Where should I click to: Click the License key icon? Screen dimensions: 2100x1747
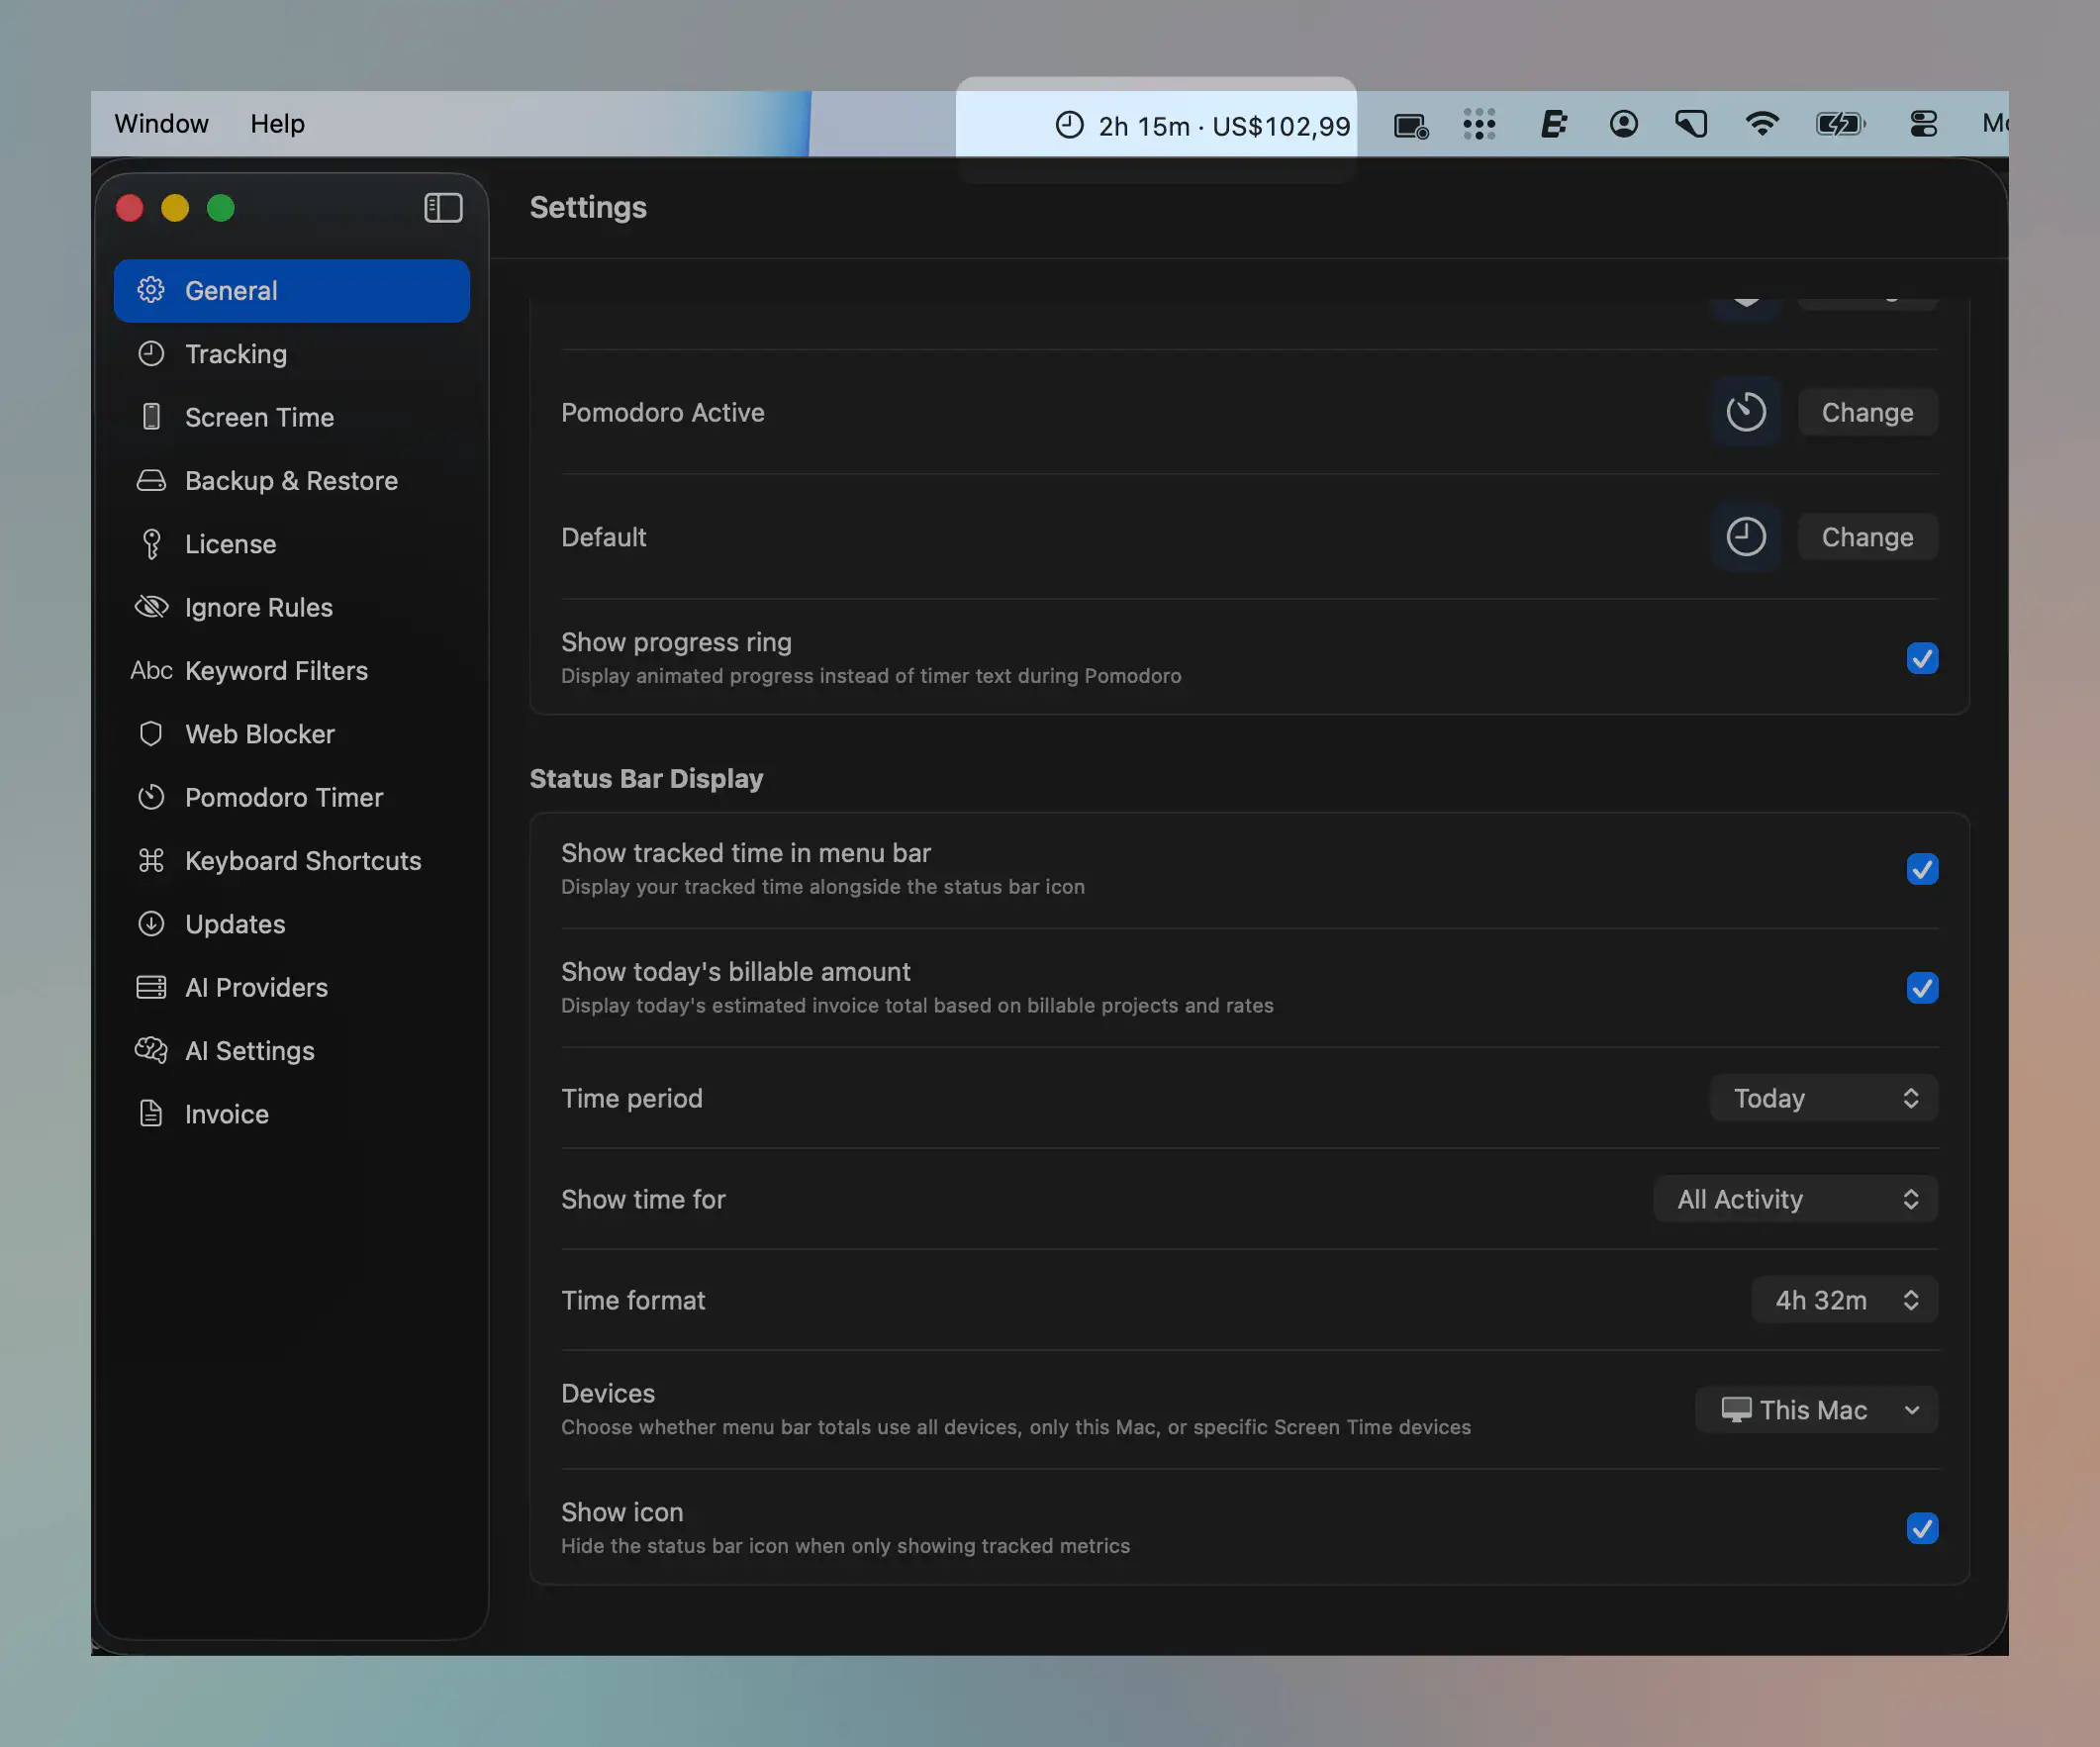coord(151,544)
